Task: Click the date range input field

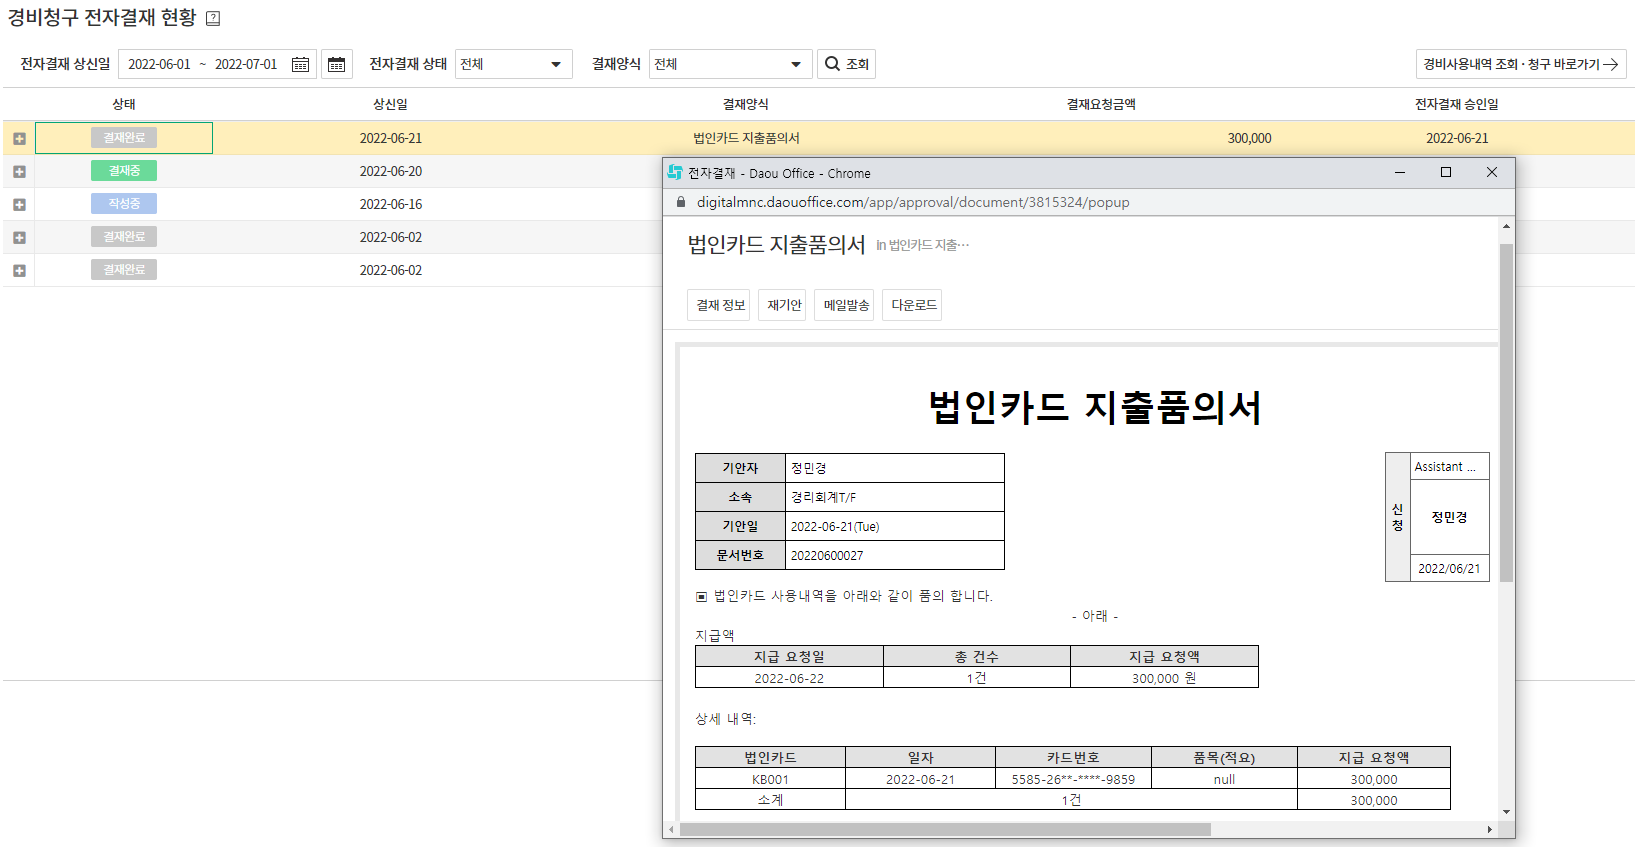Action: coord(217,64)
